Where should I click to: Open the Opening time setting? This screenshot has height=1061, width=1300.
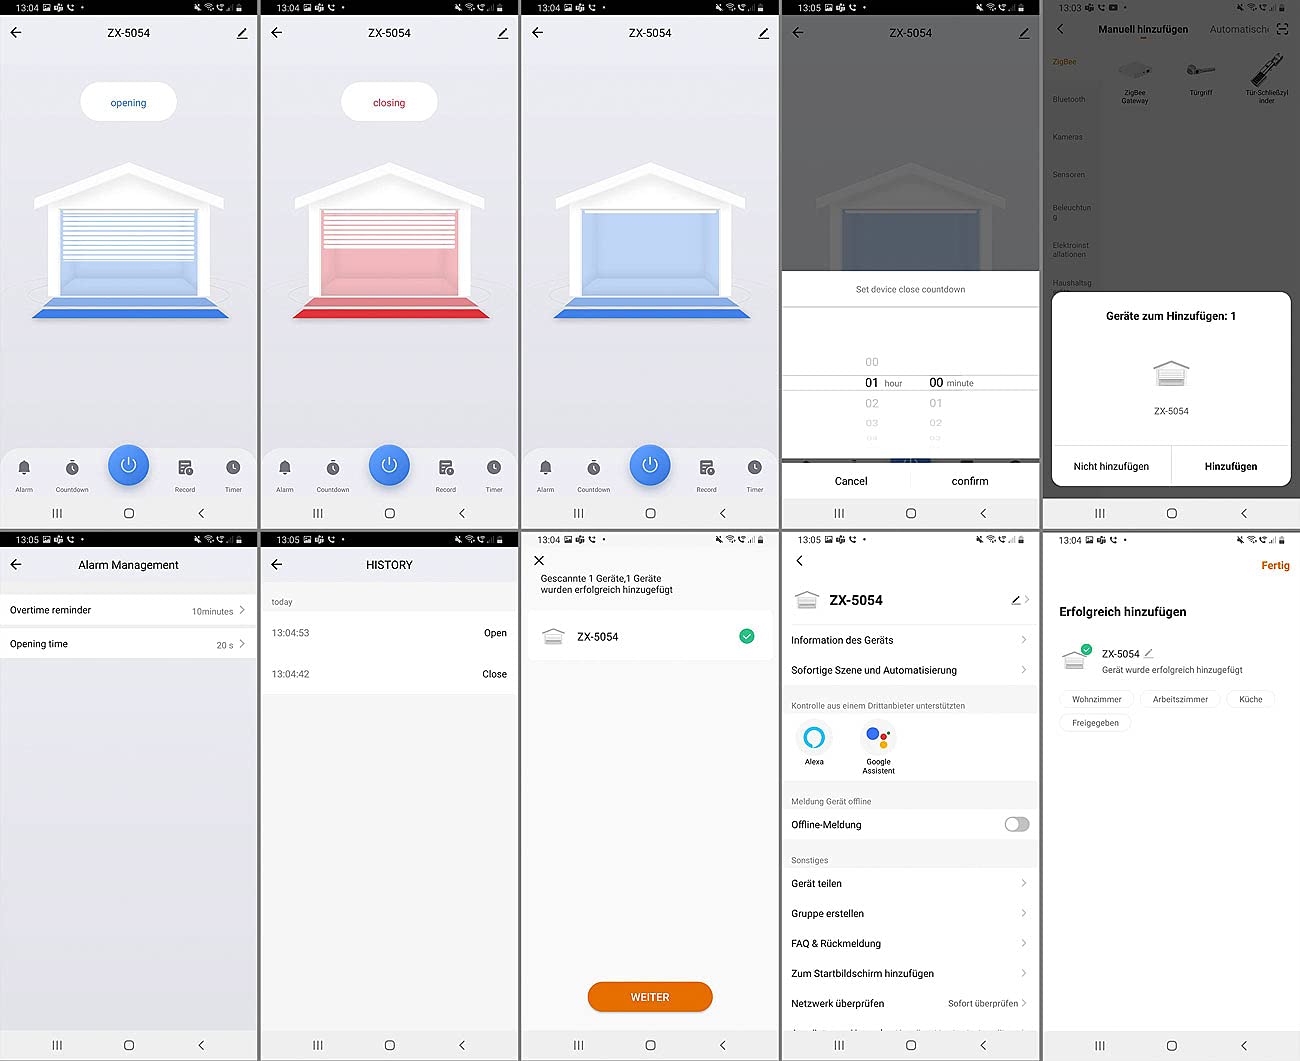pos(128,644)
